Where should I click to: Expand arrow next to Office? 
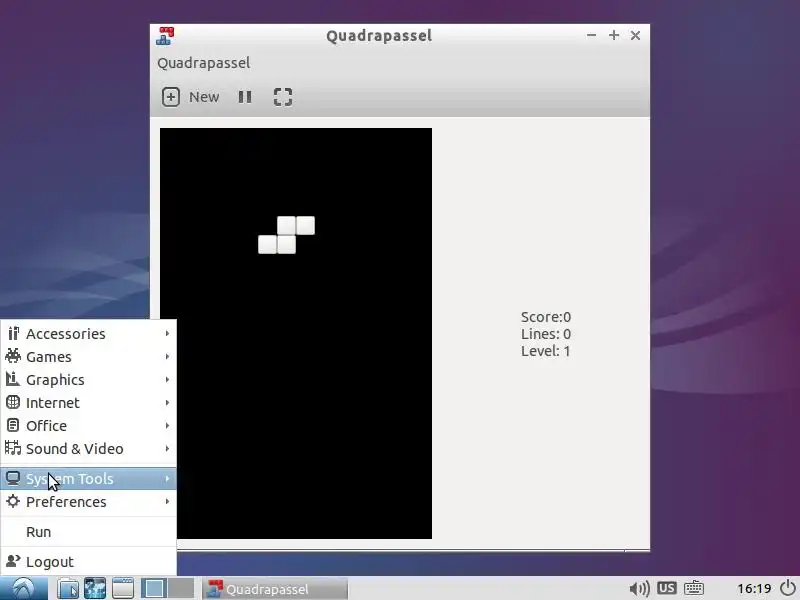(167, 426)
